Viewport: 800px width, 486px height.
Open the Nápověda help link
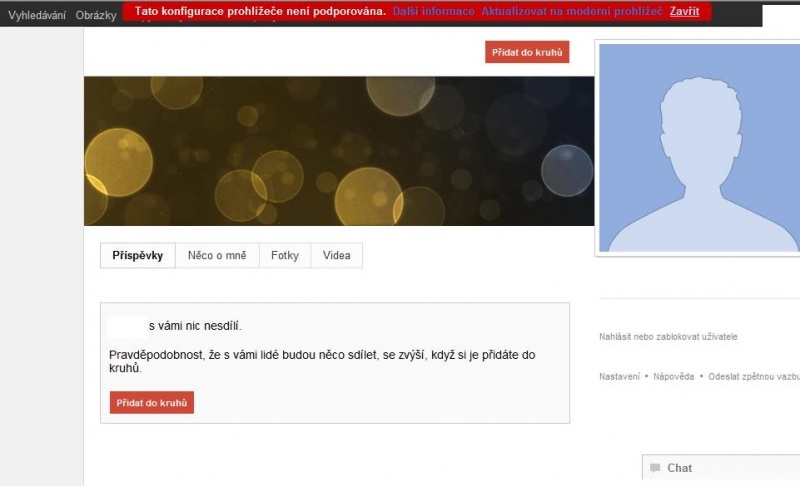coord(673,377)
